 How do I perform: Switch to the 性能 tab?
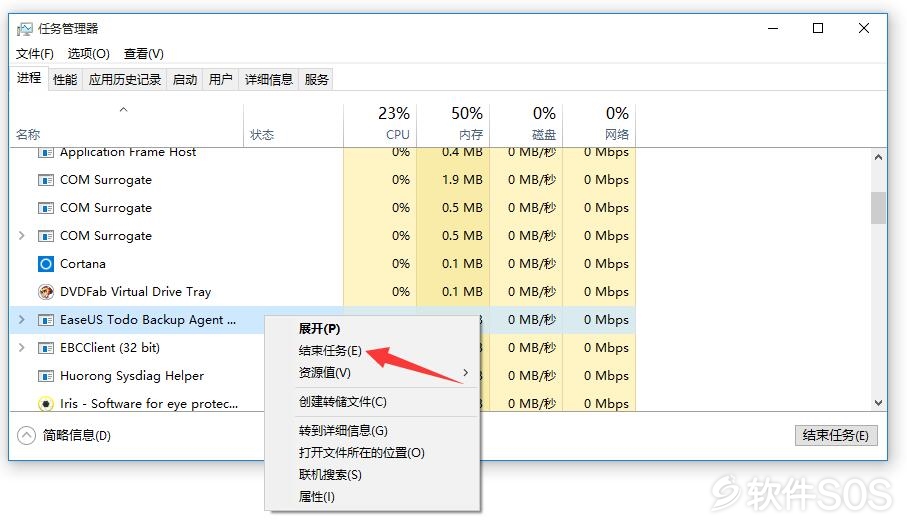[65, 80]
